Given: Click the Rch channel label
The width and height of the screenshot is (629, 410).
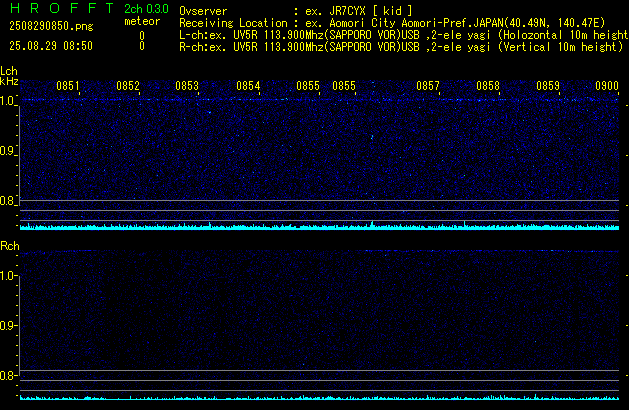Looking at the screenshot, I should click(10, 246).
